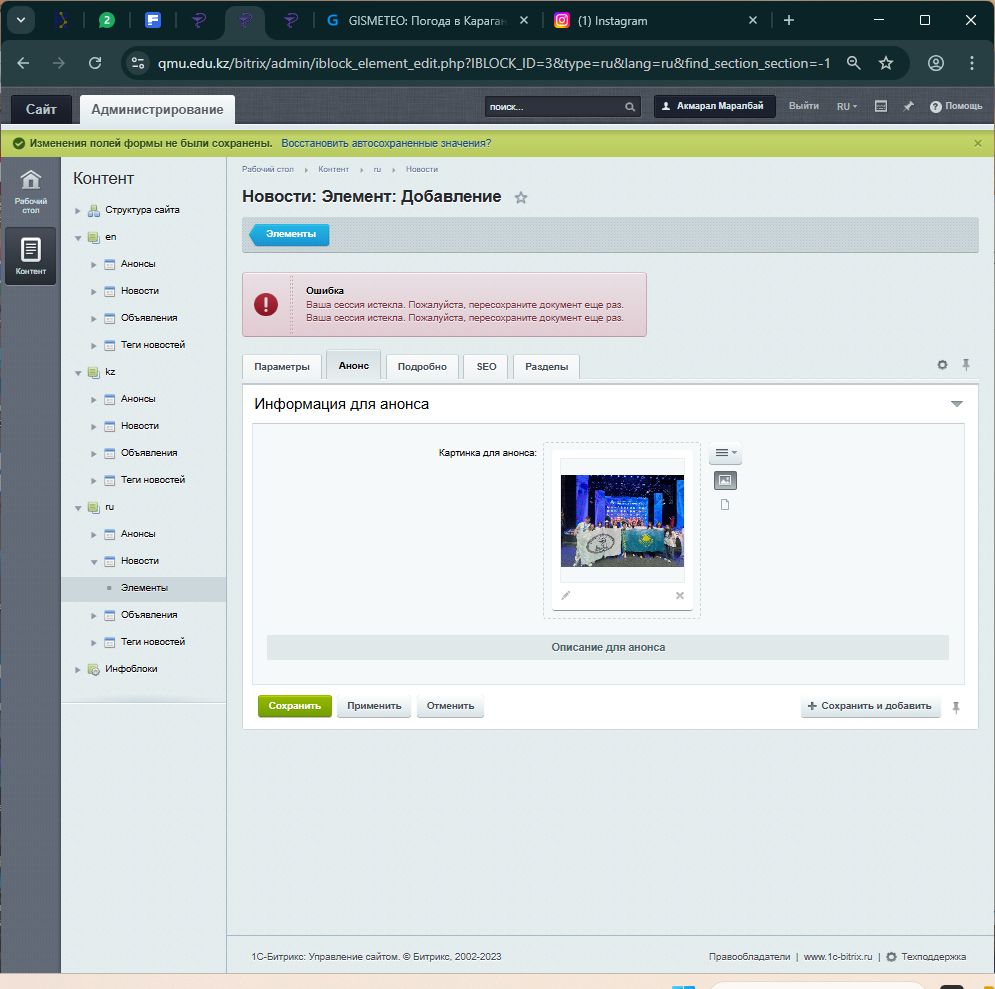
Task: Click the announcement picture thumbnail
Action: pyautogui.click(x=622, y=521)
